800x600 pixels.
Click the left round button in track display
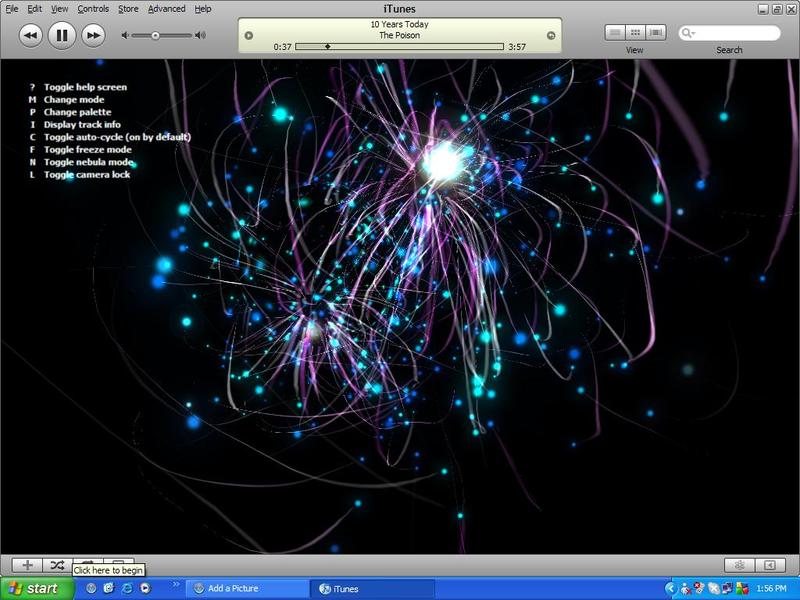click(x=250, y=36)
